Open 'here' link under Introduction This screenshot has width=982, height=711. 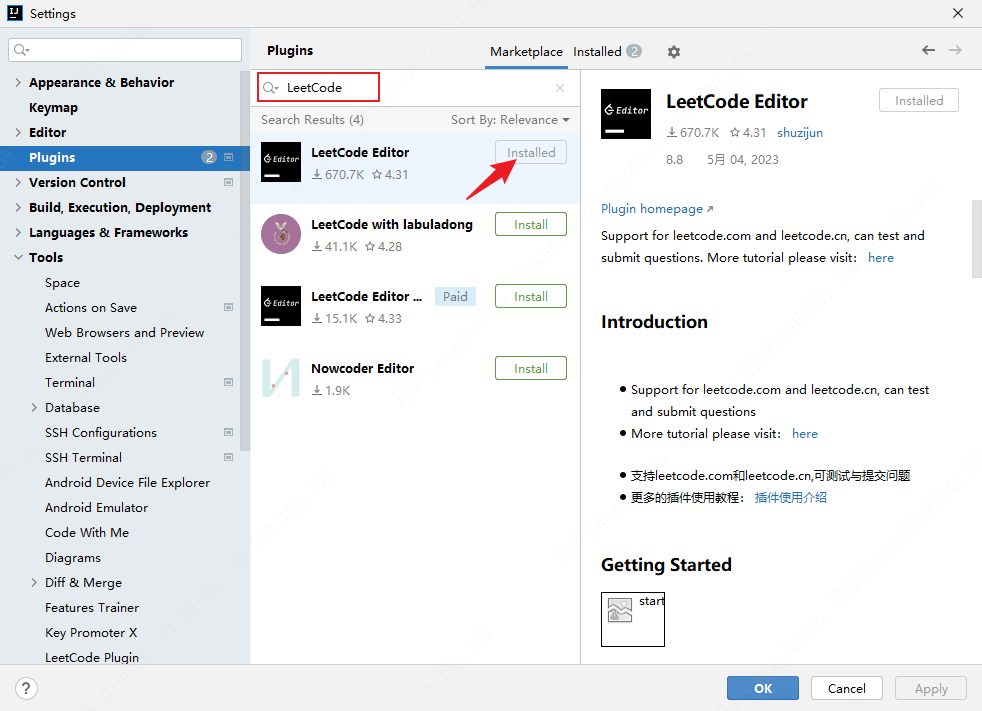pyautogui.click(x=805, y=433)
